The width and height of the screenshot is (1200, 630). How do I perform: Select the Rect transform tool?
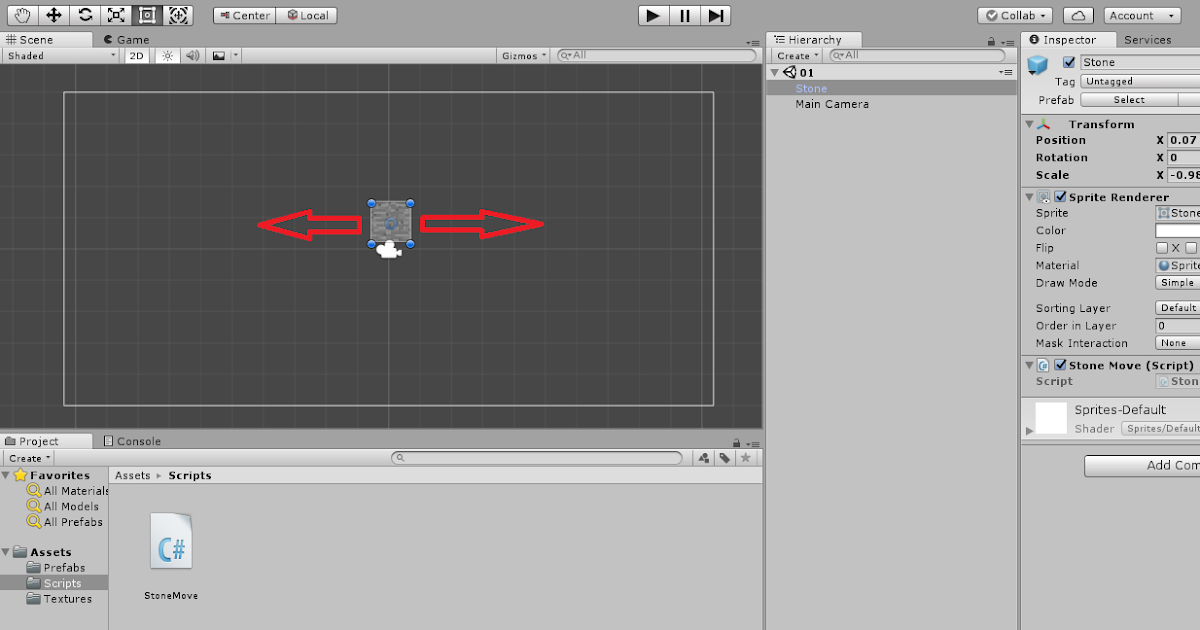[x=147, y=14]
